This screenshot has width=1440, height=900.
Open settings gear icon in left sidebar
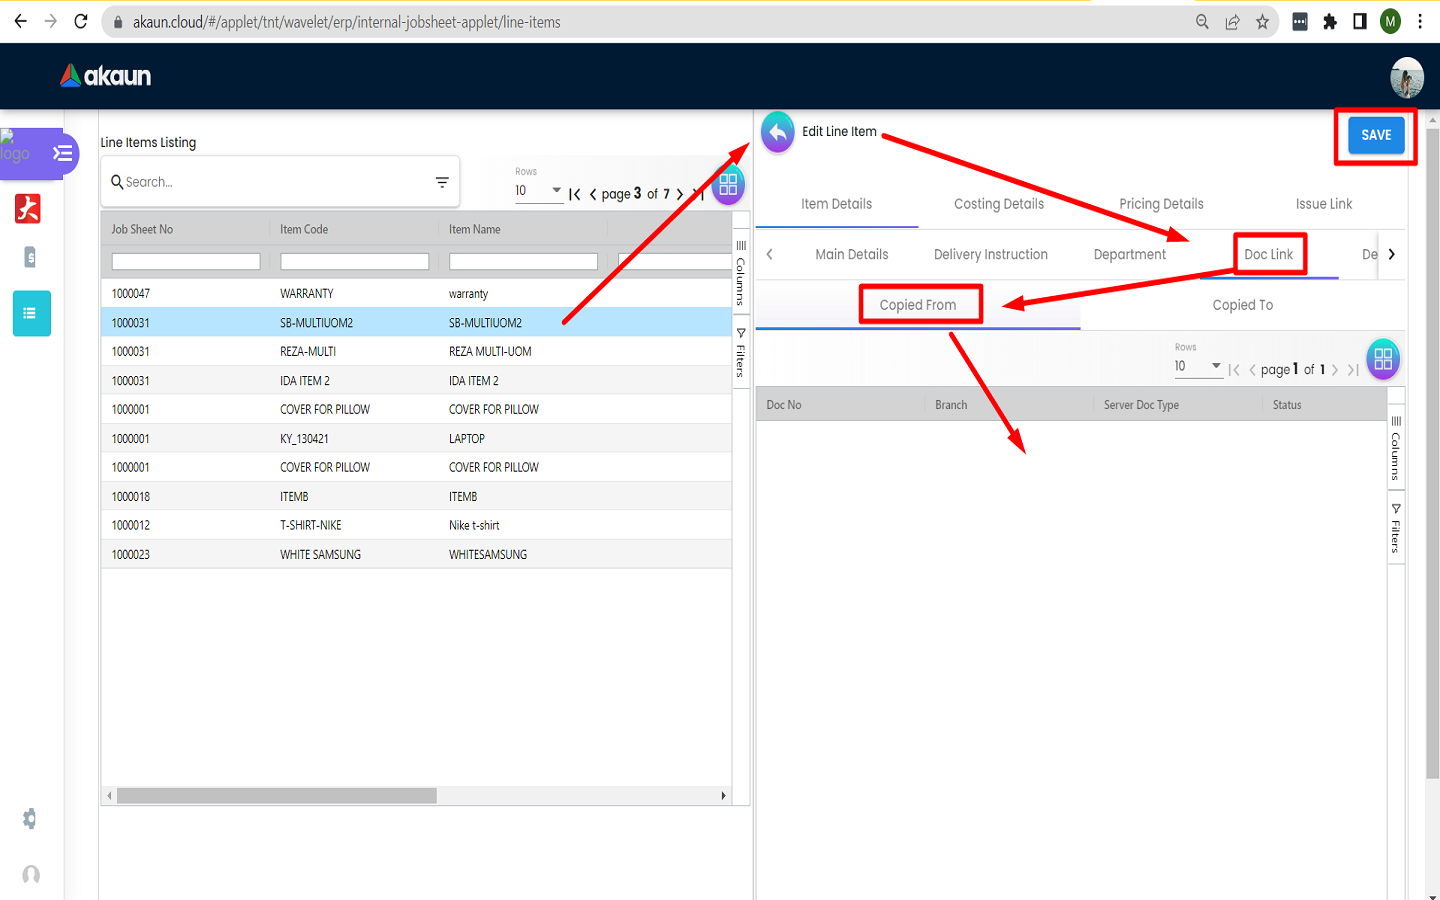click(30, 819)
